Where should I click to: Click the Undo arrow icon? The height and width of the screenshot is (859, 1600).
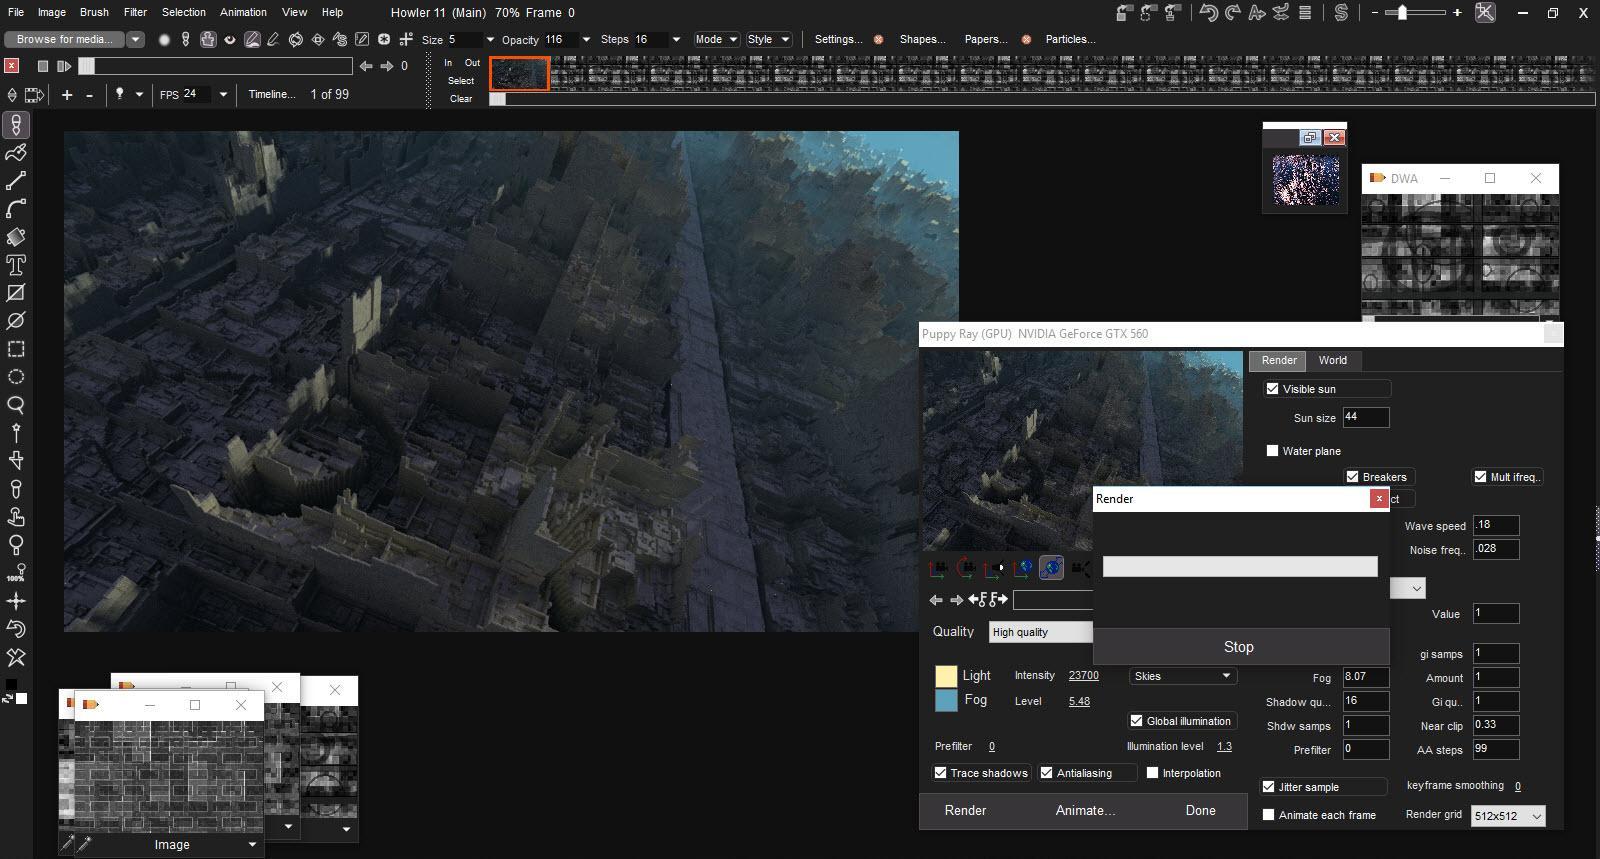[x=1208, y=13]
